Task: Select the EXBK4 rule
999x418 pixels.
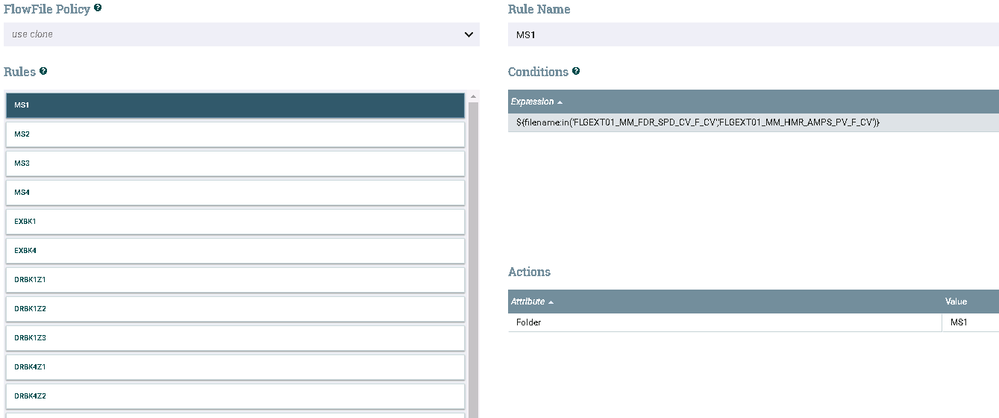Action: [x=235, y=250]
